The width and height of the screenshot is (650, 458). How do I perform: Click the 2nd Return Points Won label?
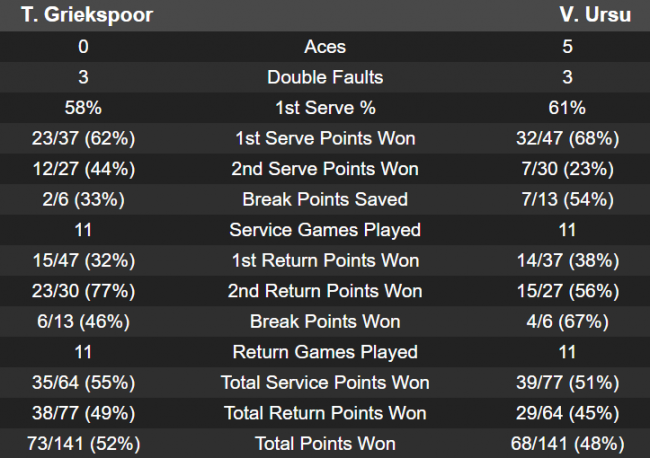pos(325,291)
